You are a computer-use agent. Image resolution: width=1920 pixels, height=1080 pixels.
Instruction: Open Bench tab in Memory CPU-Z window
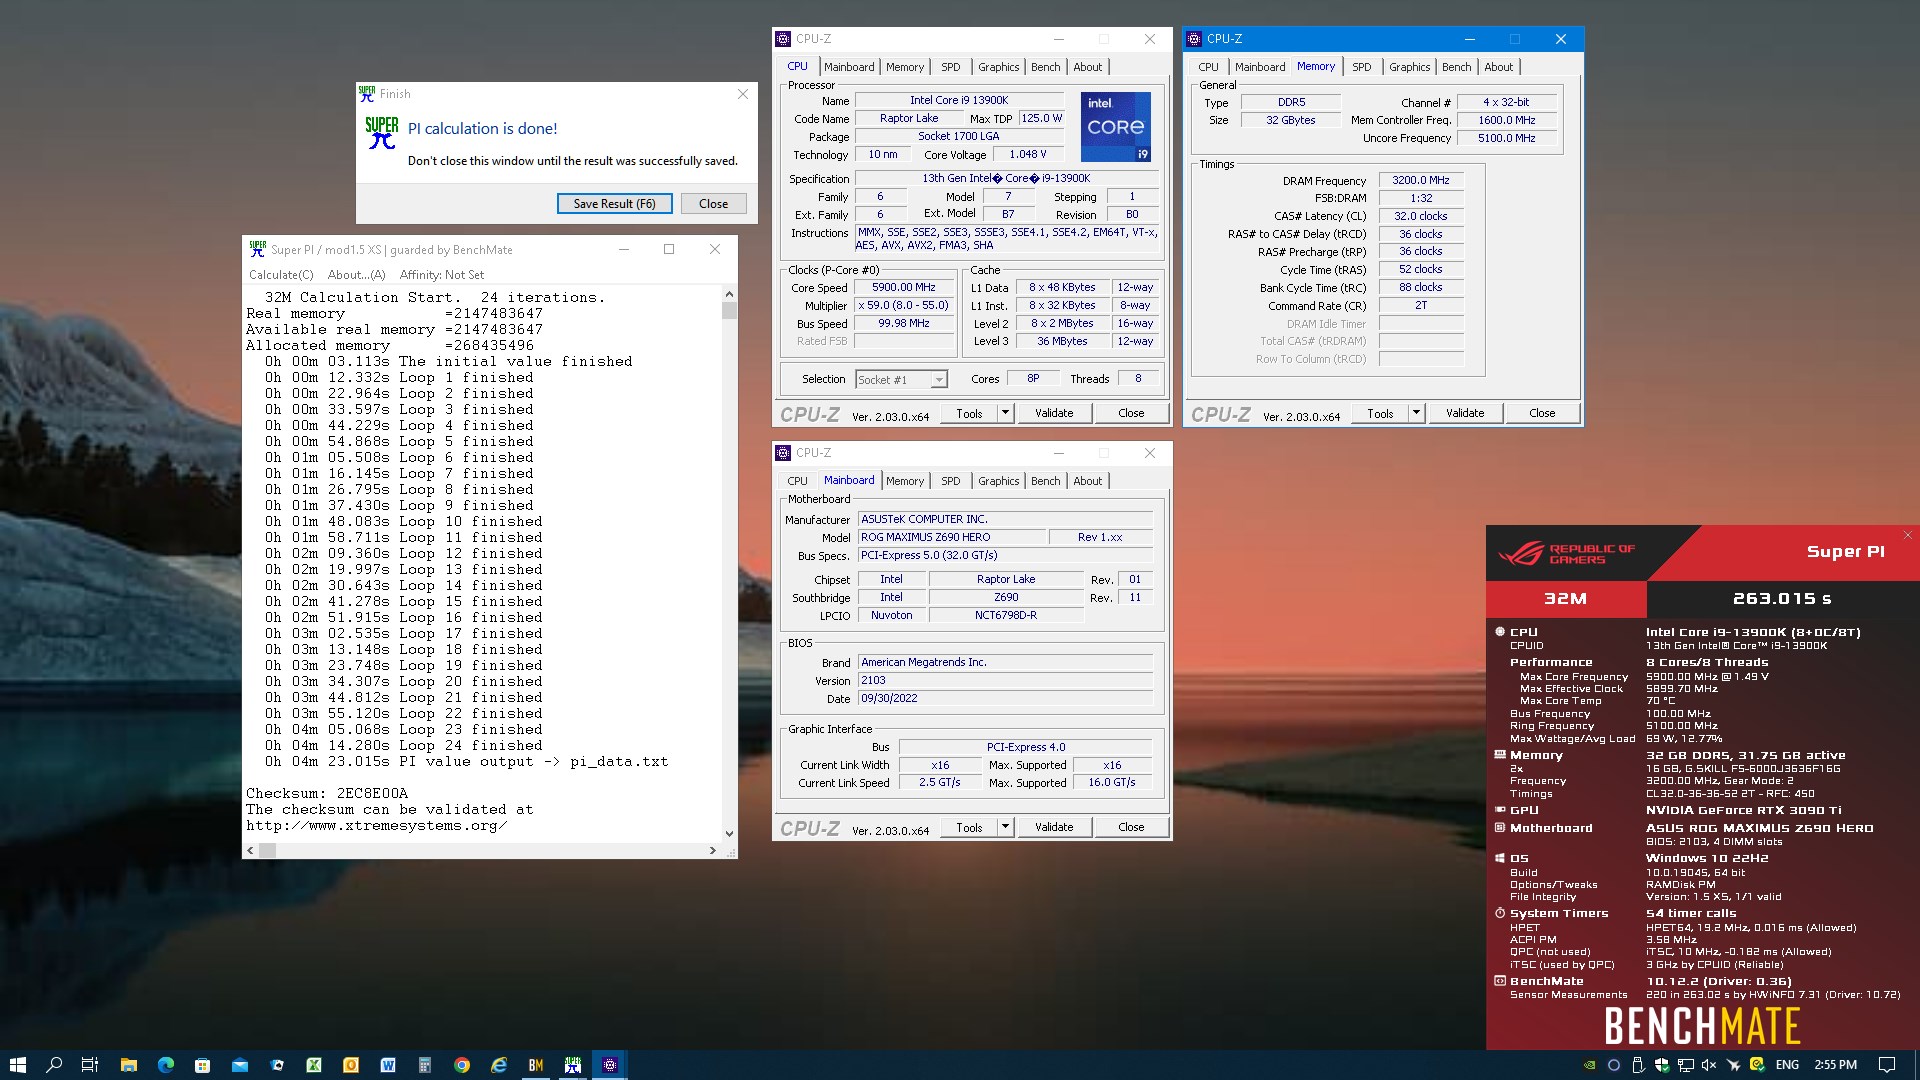[x=1457, y=67]
